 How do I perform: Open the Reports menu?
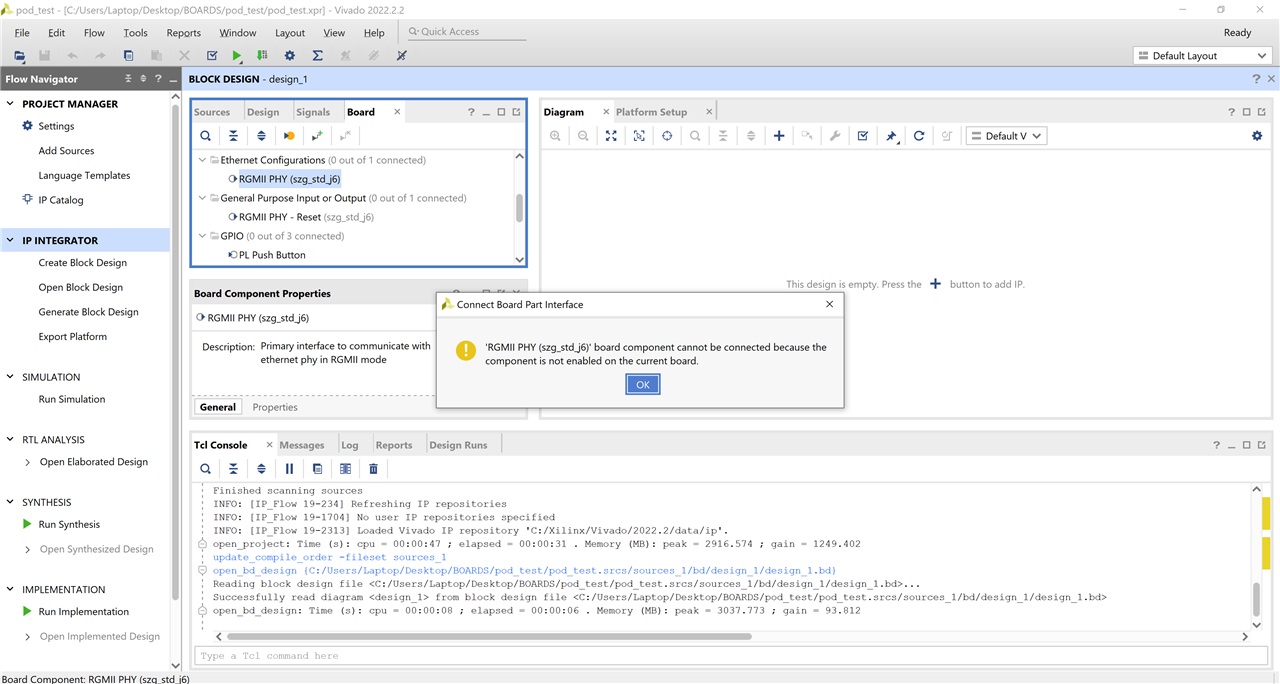[x=184, y=33]
